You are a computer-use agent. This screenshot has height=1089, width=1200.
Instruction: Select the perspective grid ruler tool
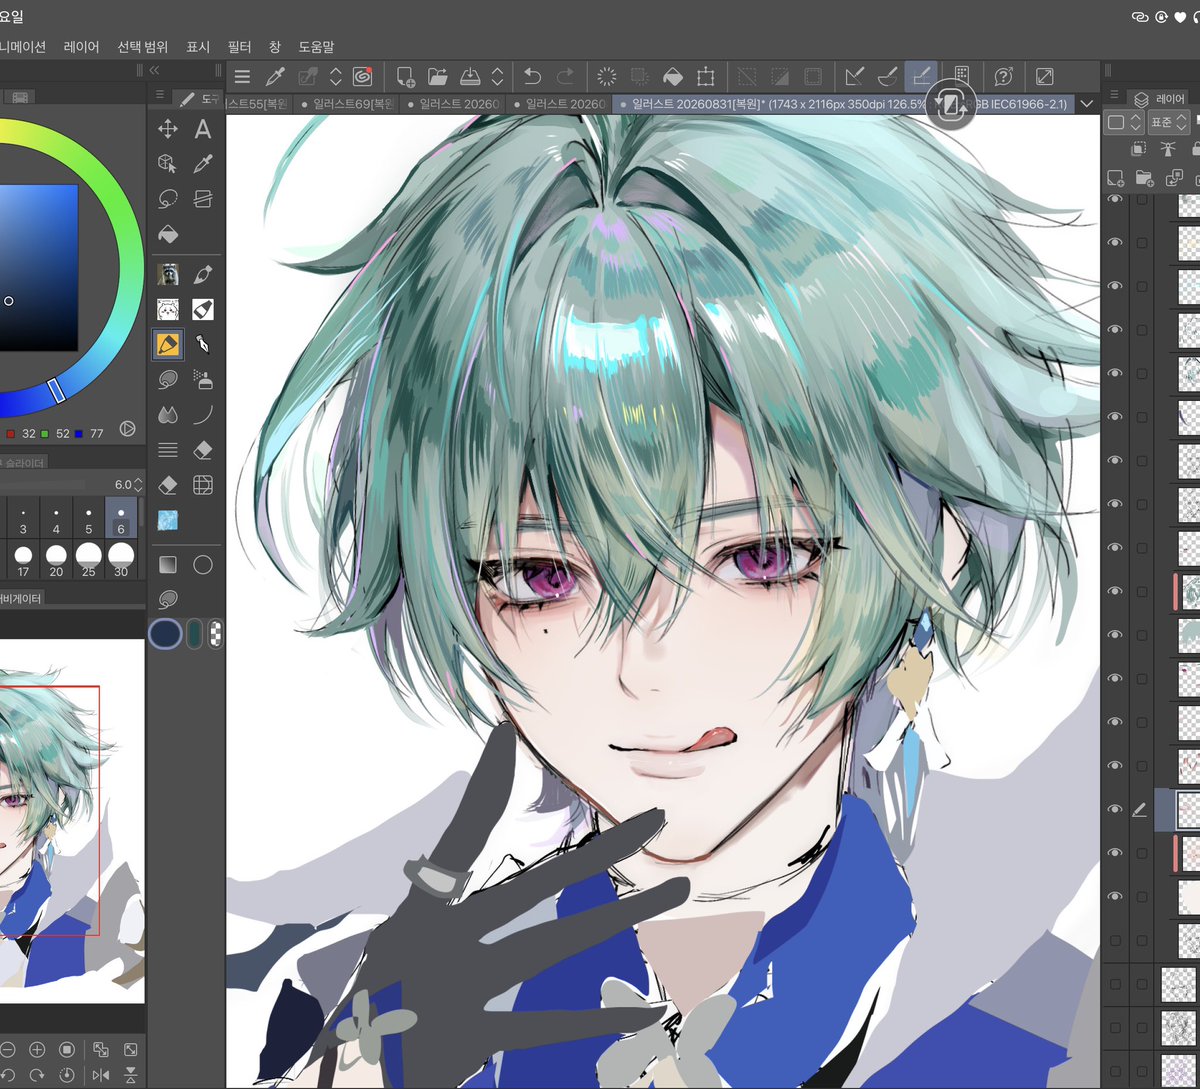point(203,486)
